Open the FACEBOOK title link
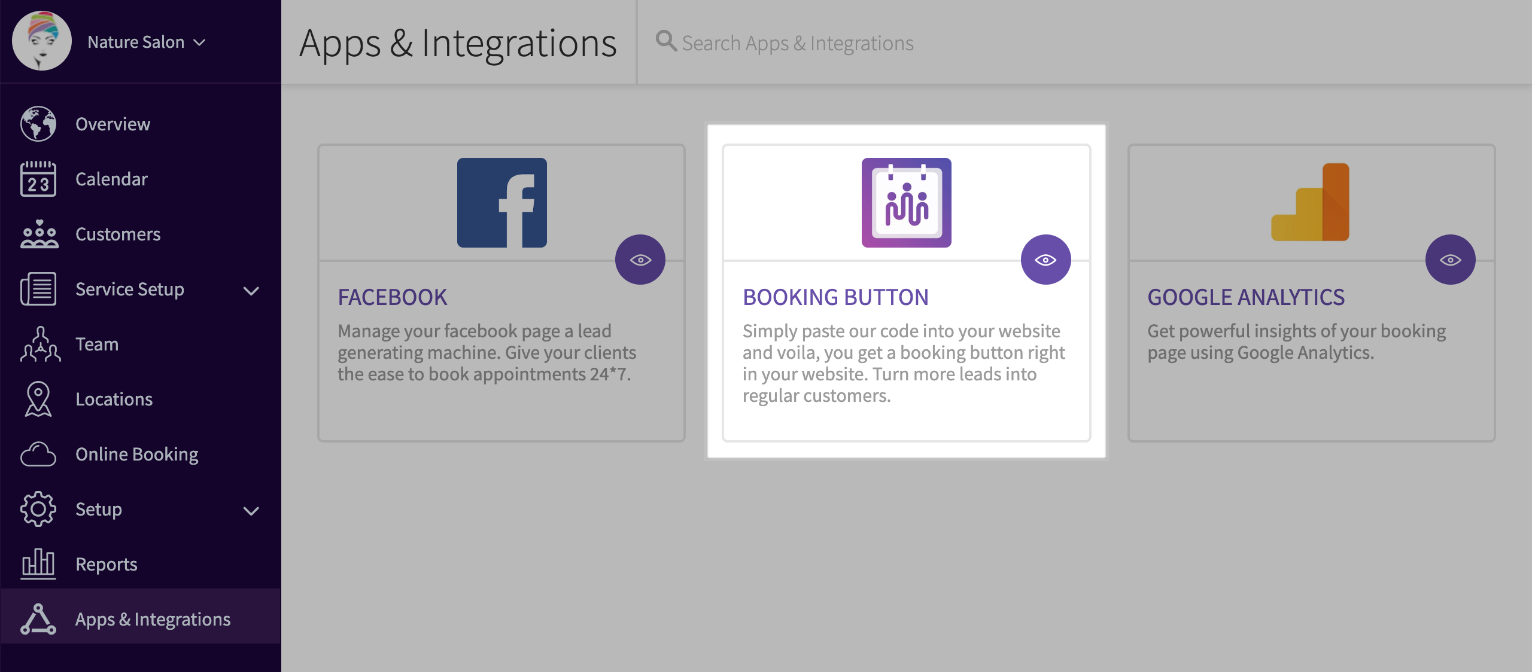Image resolution: width=1532 pixels, height=672 pixels. pyautogui.click(x=392, y=297)
